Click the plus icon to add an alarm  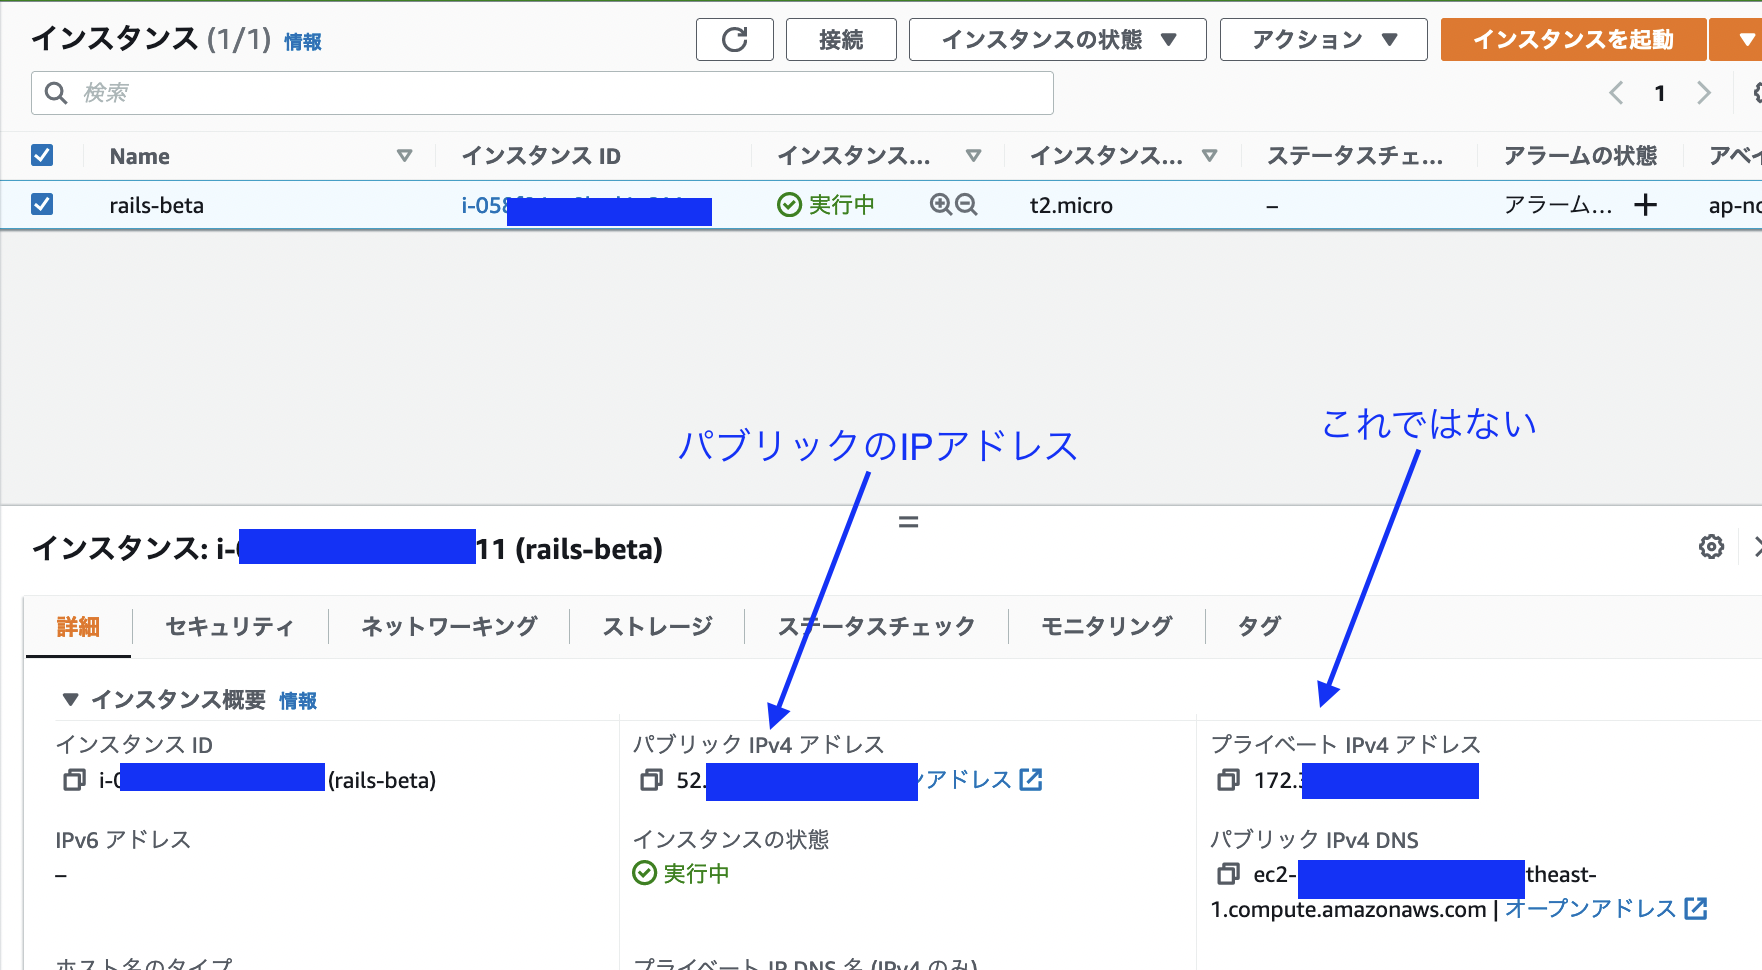[1645, 205]
